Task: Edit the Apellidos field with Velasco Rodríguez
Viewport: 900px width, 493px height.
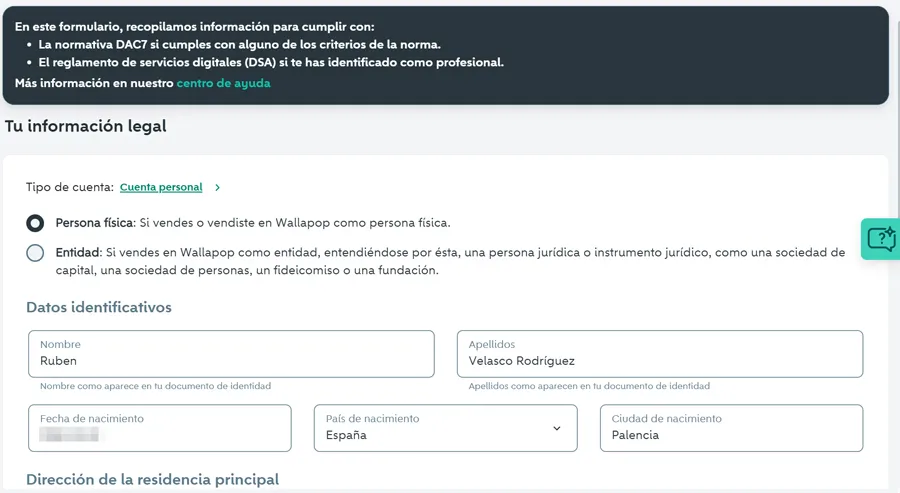Action: [660, 354]
